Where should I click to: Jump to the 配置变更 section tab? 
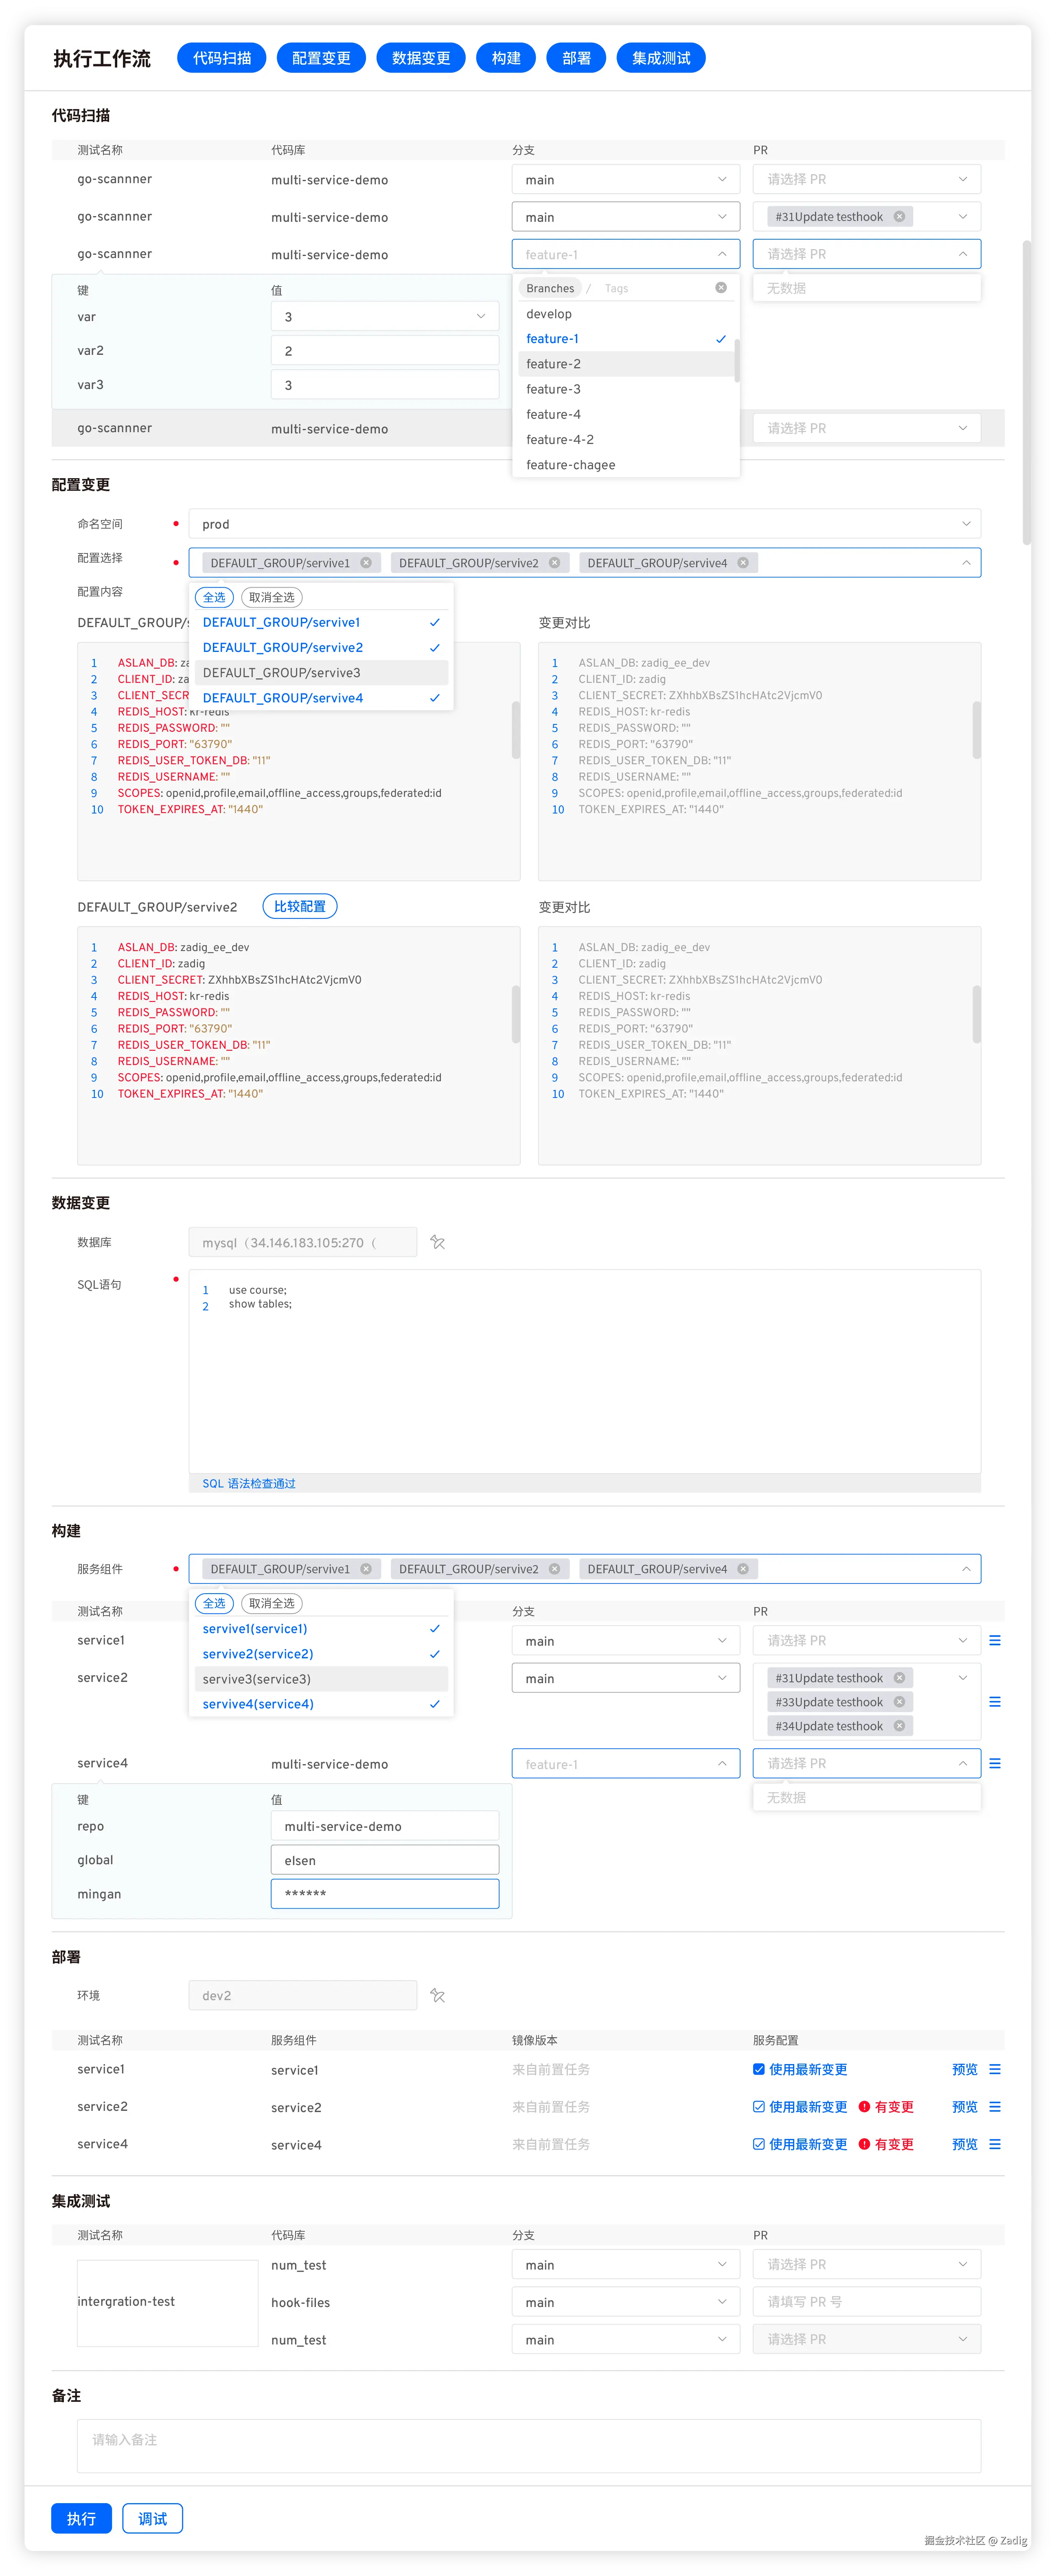[321, 58]
